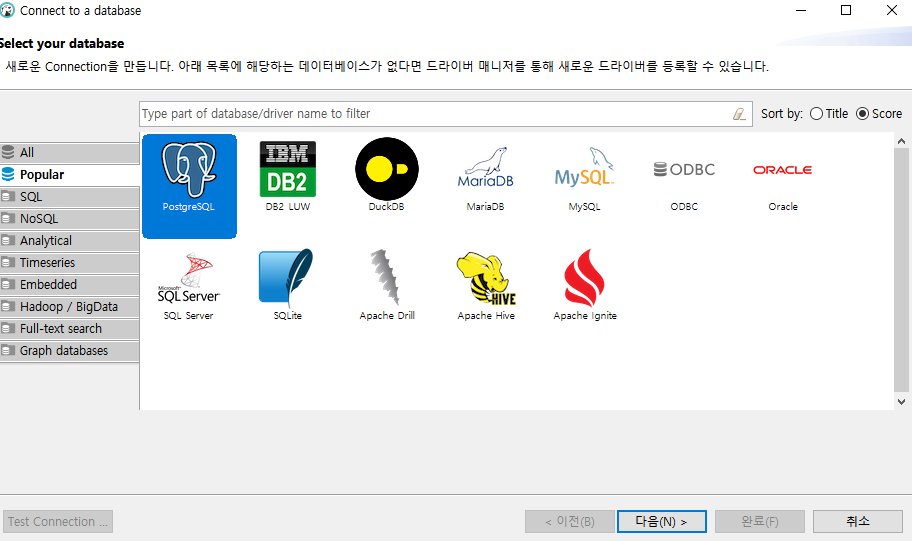Switch to Full-text search category
This screenshot has height=541, width=912.
pos(70,329)
